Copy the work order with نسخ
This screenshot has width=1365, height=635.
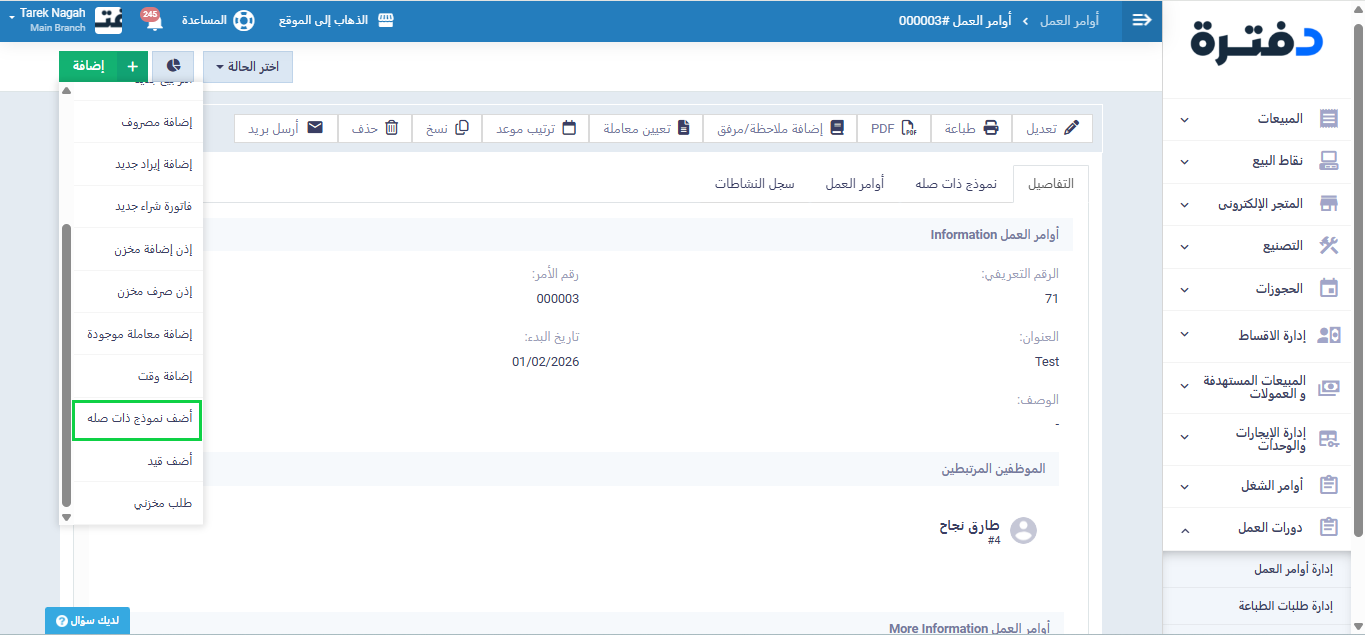tap(446, 128)
